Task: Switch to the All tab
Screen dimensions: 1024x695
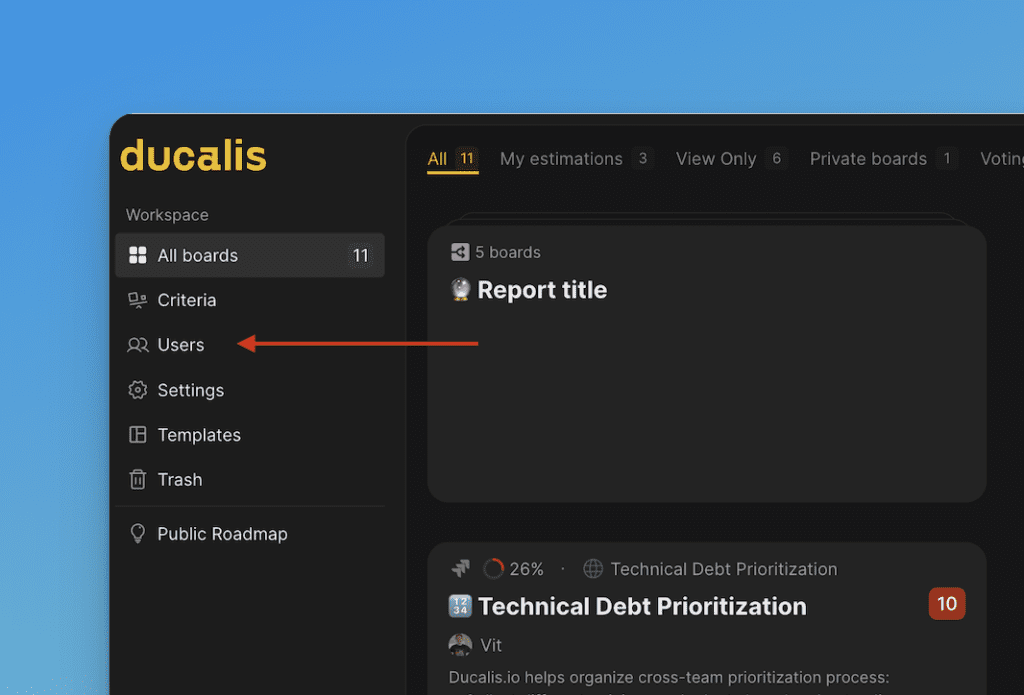Action: (438, 159)
